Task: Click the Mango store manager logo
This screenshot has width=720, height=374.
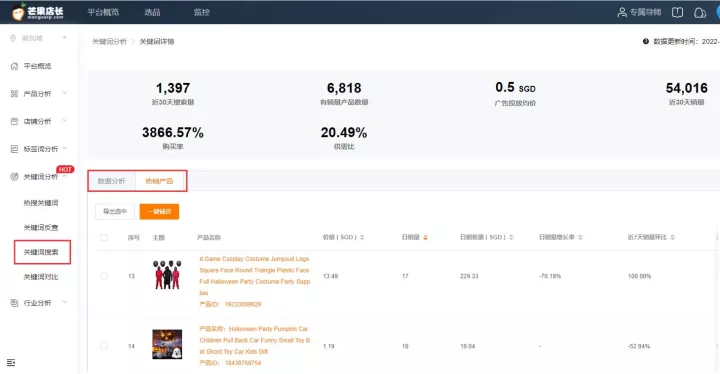Action: pos(38,11)
